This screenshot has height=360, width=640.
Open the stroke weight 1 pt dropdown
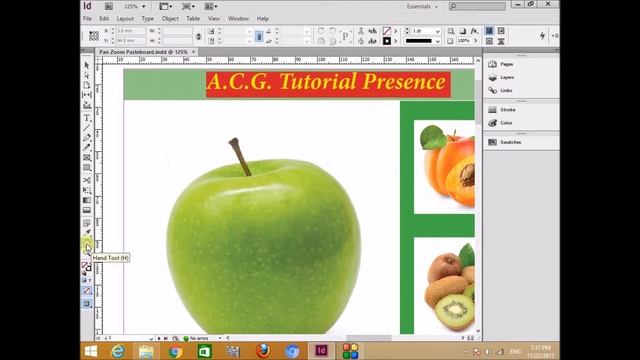click(x=437, y=31)
